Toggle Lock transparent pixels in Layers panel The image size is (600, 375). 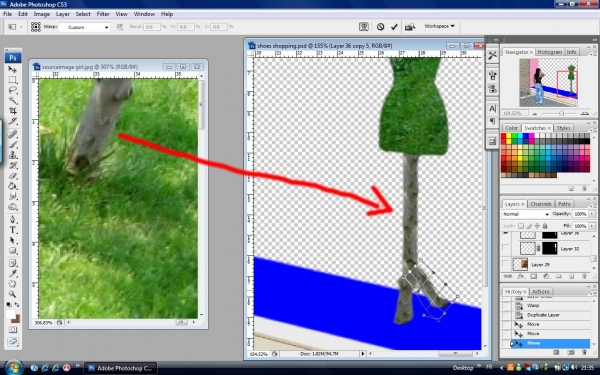coord(521,226)
